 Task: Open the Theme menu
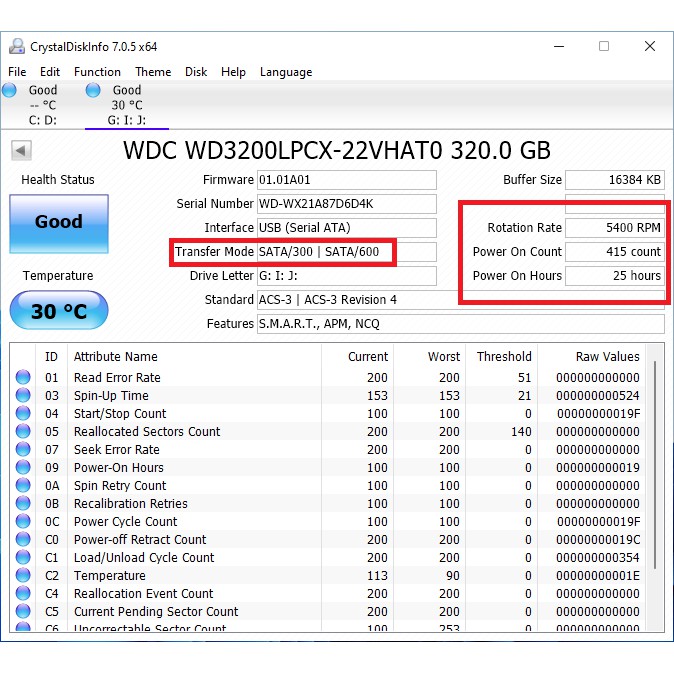tap(153, 72)
